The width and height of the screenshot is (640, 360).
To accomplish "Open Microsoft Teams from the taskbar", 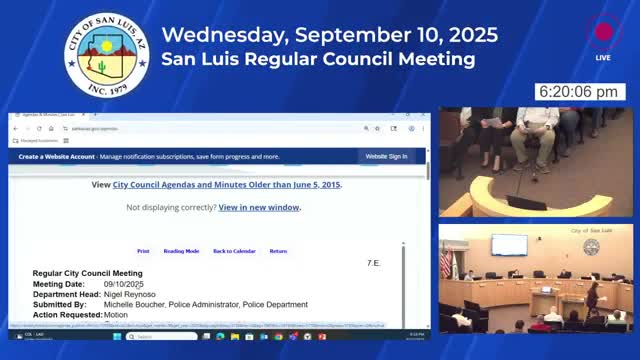I will pyautogui.click(x=293, y=337).
